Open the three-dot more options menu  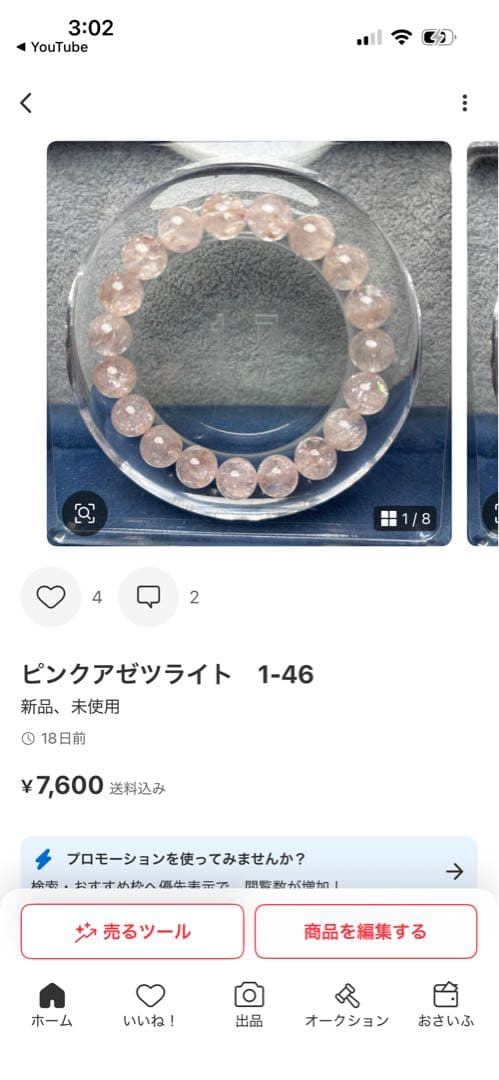click(x=465, y=103)
